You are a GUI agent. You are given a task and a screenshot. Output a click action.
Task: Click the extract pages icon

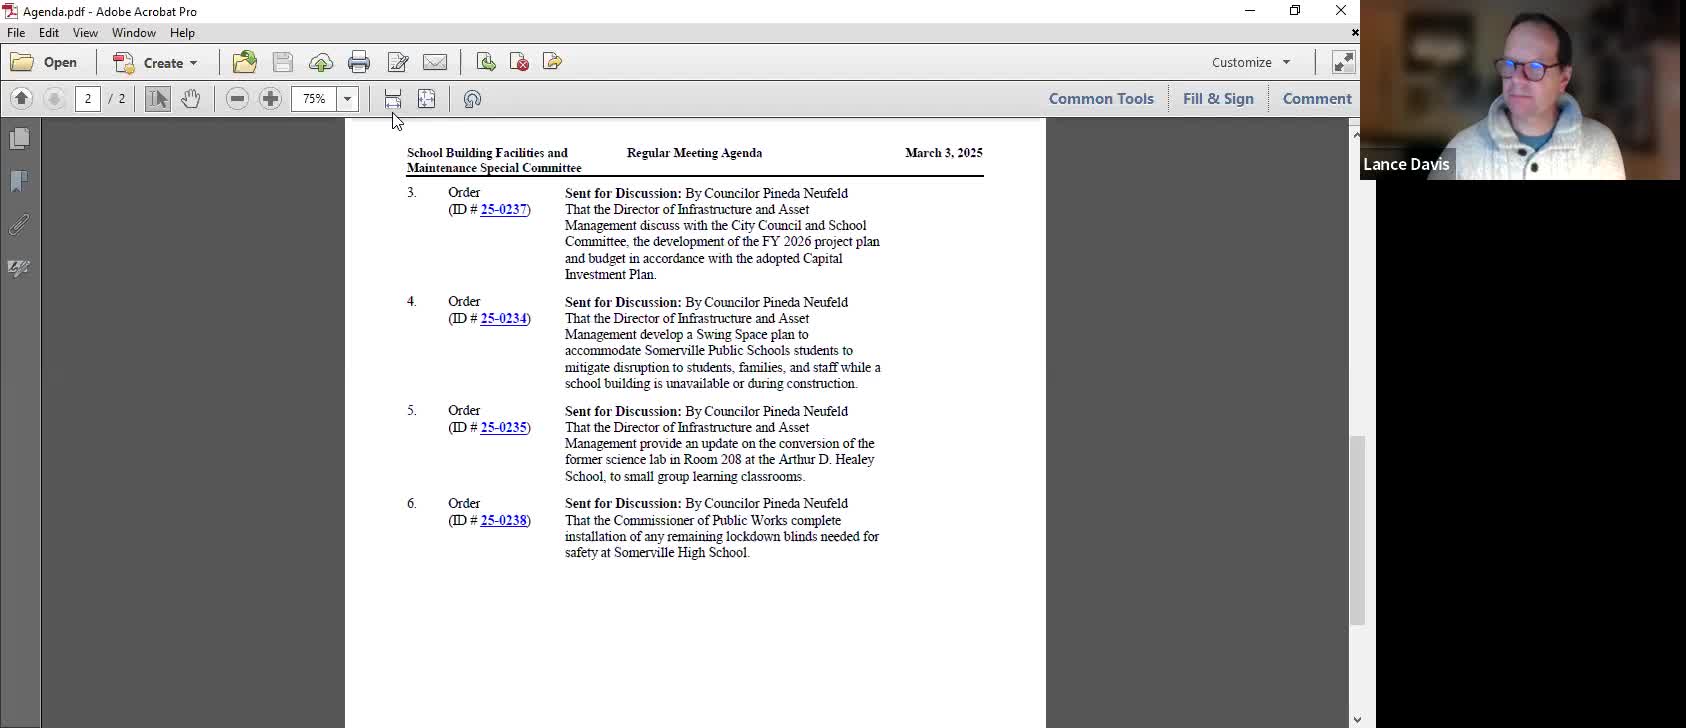[552, 62]
